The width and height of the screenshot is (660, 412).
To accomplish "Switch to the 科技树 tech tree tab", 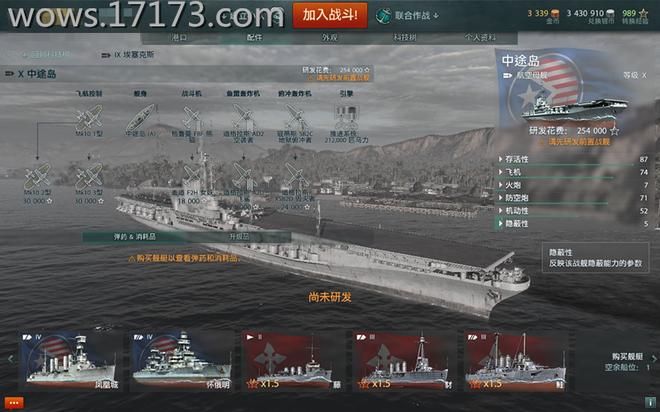I will (x=405, y=38).
